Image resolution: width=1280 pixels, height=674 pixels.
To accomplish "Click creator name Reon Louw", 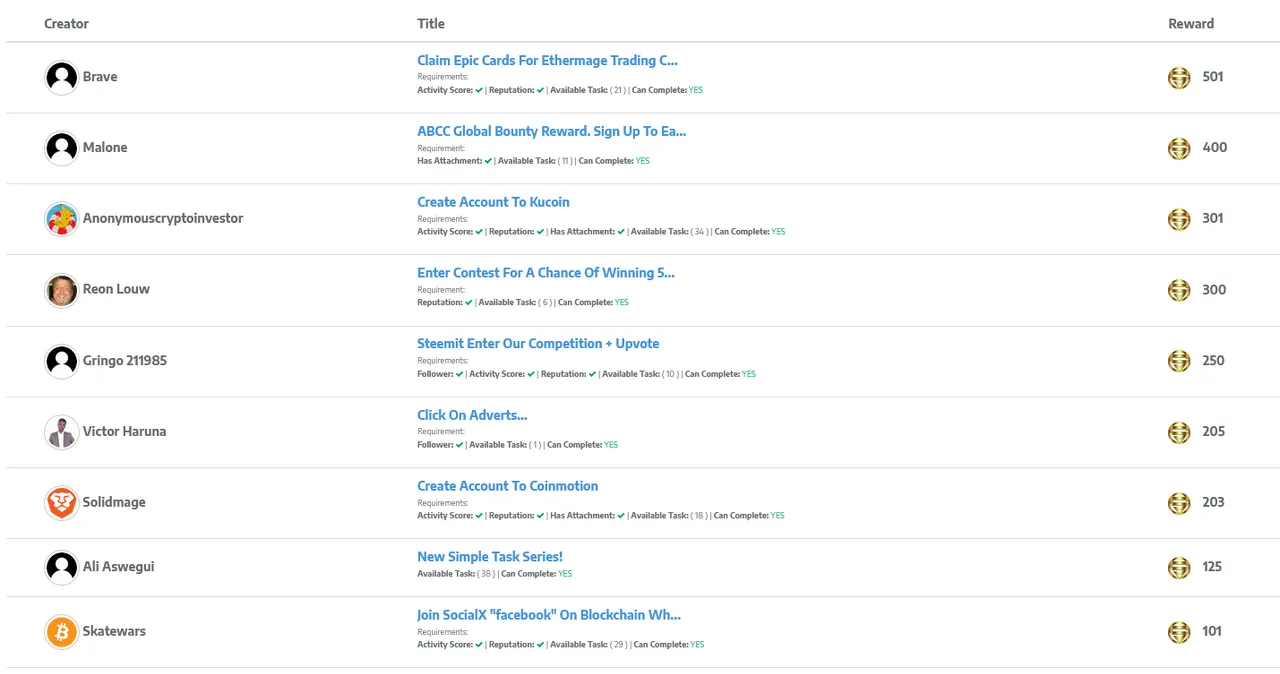I will [116, 290].
